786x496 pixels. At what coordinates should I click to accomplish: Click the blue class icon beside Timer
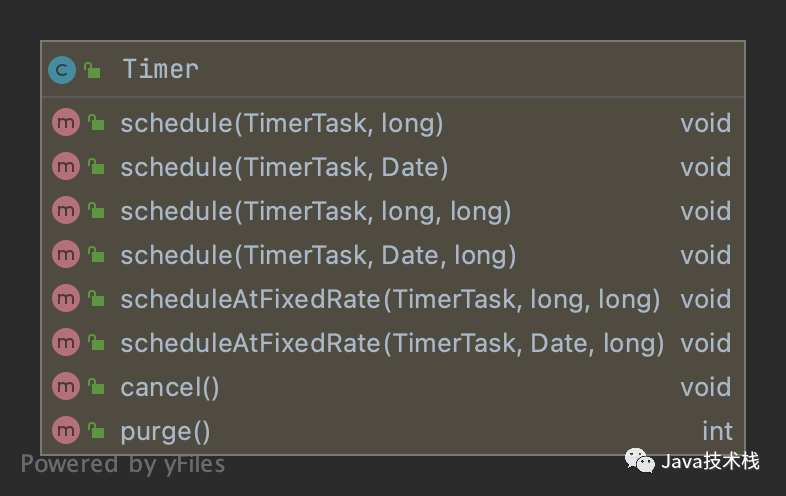(x=62, y=70)
